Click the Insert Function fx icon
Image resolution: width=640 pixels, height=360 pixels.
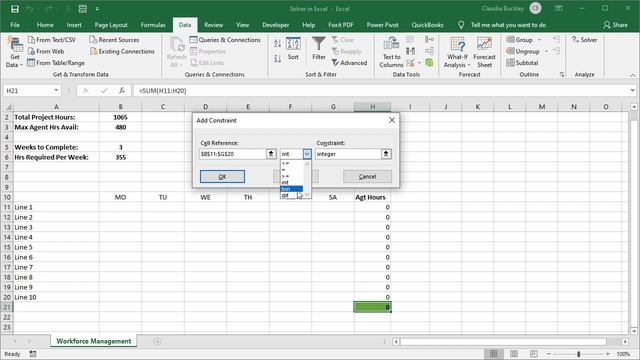tap(122, 91)
